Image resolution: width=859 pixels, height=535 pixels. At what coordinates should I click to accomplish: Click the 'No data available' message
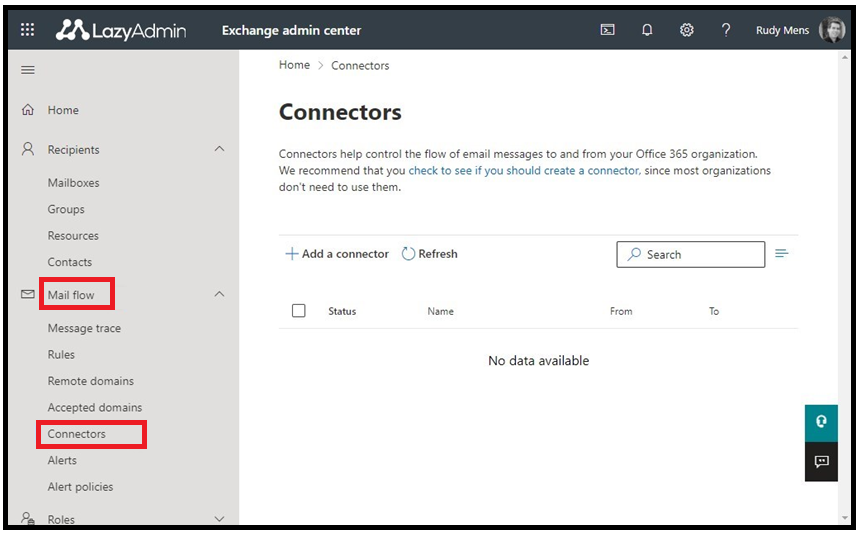pos(539,360)
